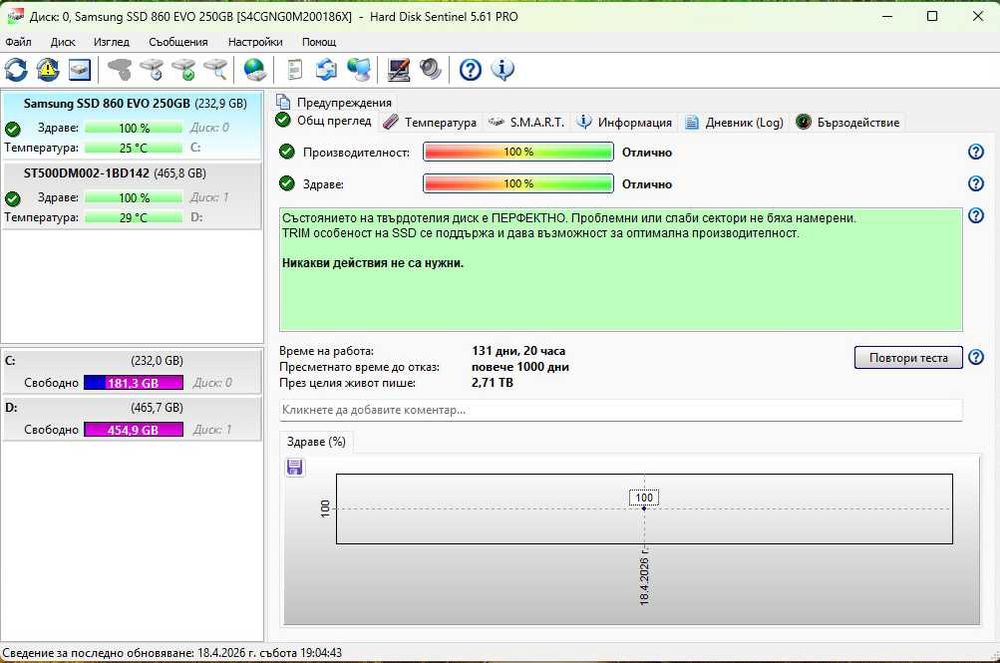Maximize the Hard Disk Sentinel window
This screenshot has height=663, width=1000.
click(x=932, y=16)
